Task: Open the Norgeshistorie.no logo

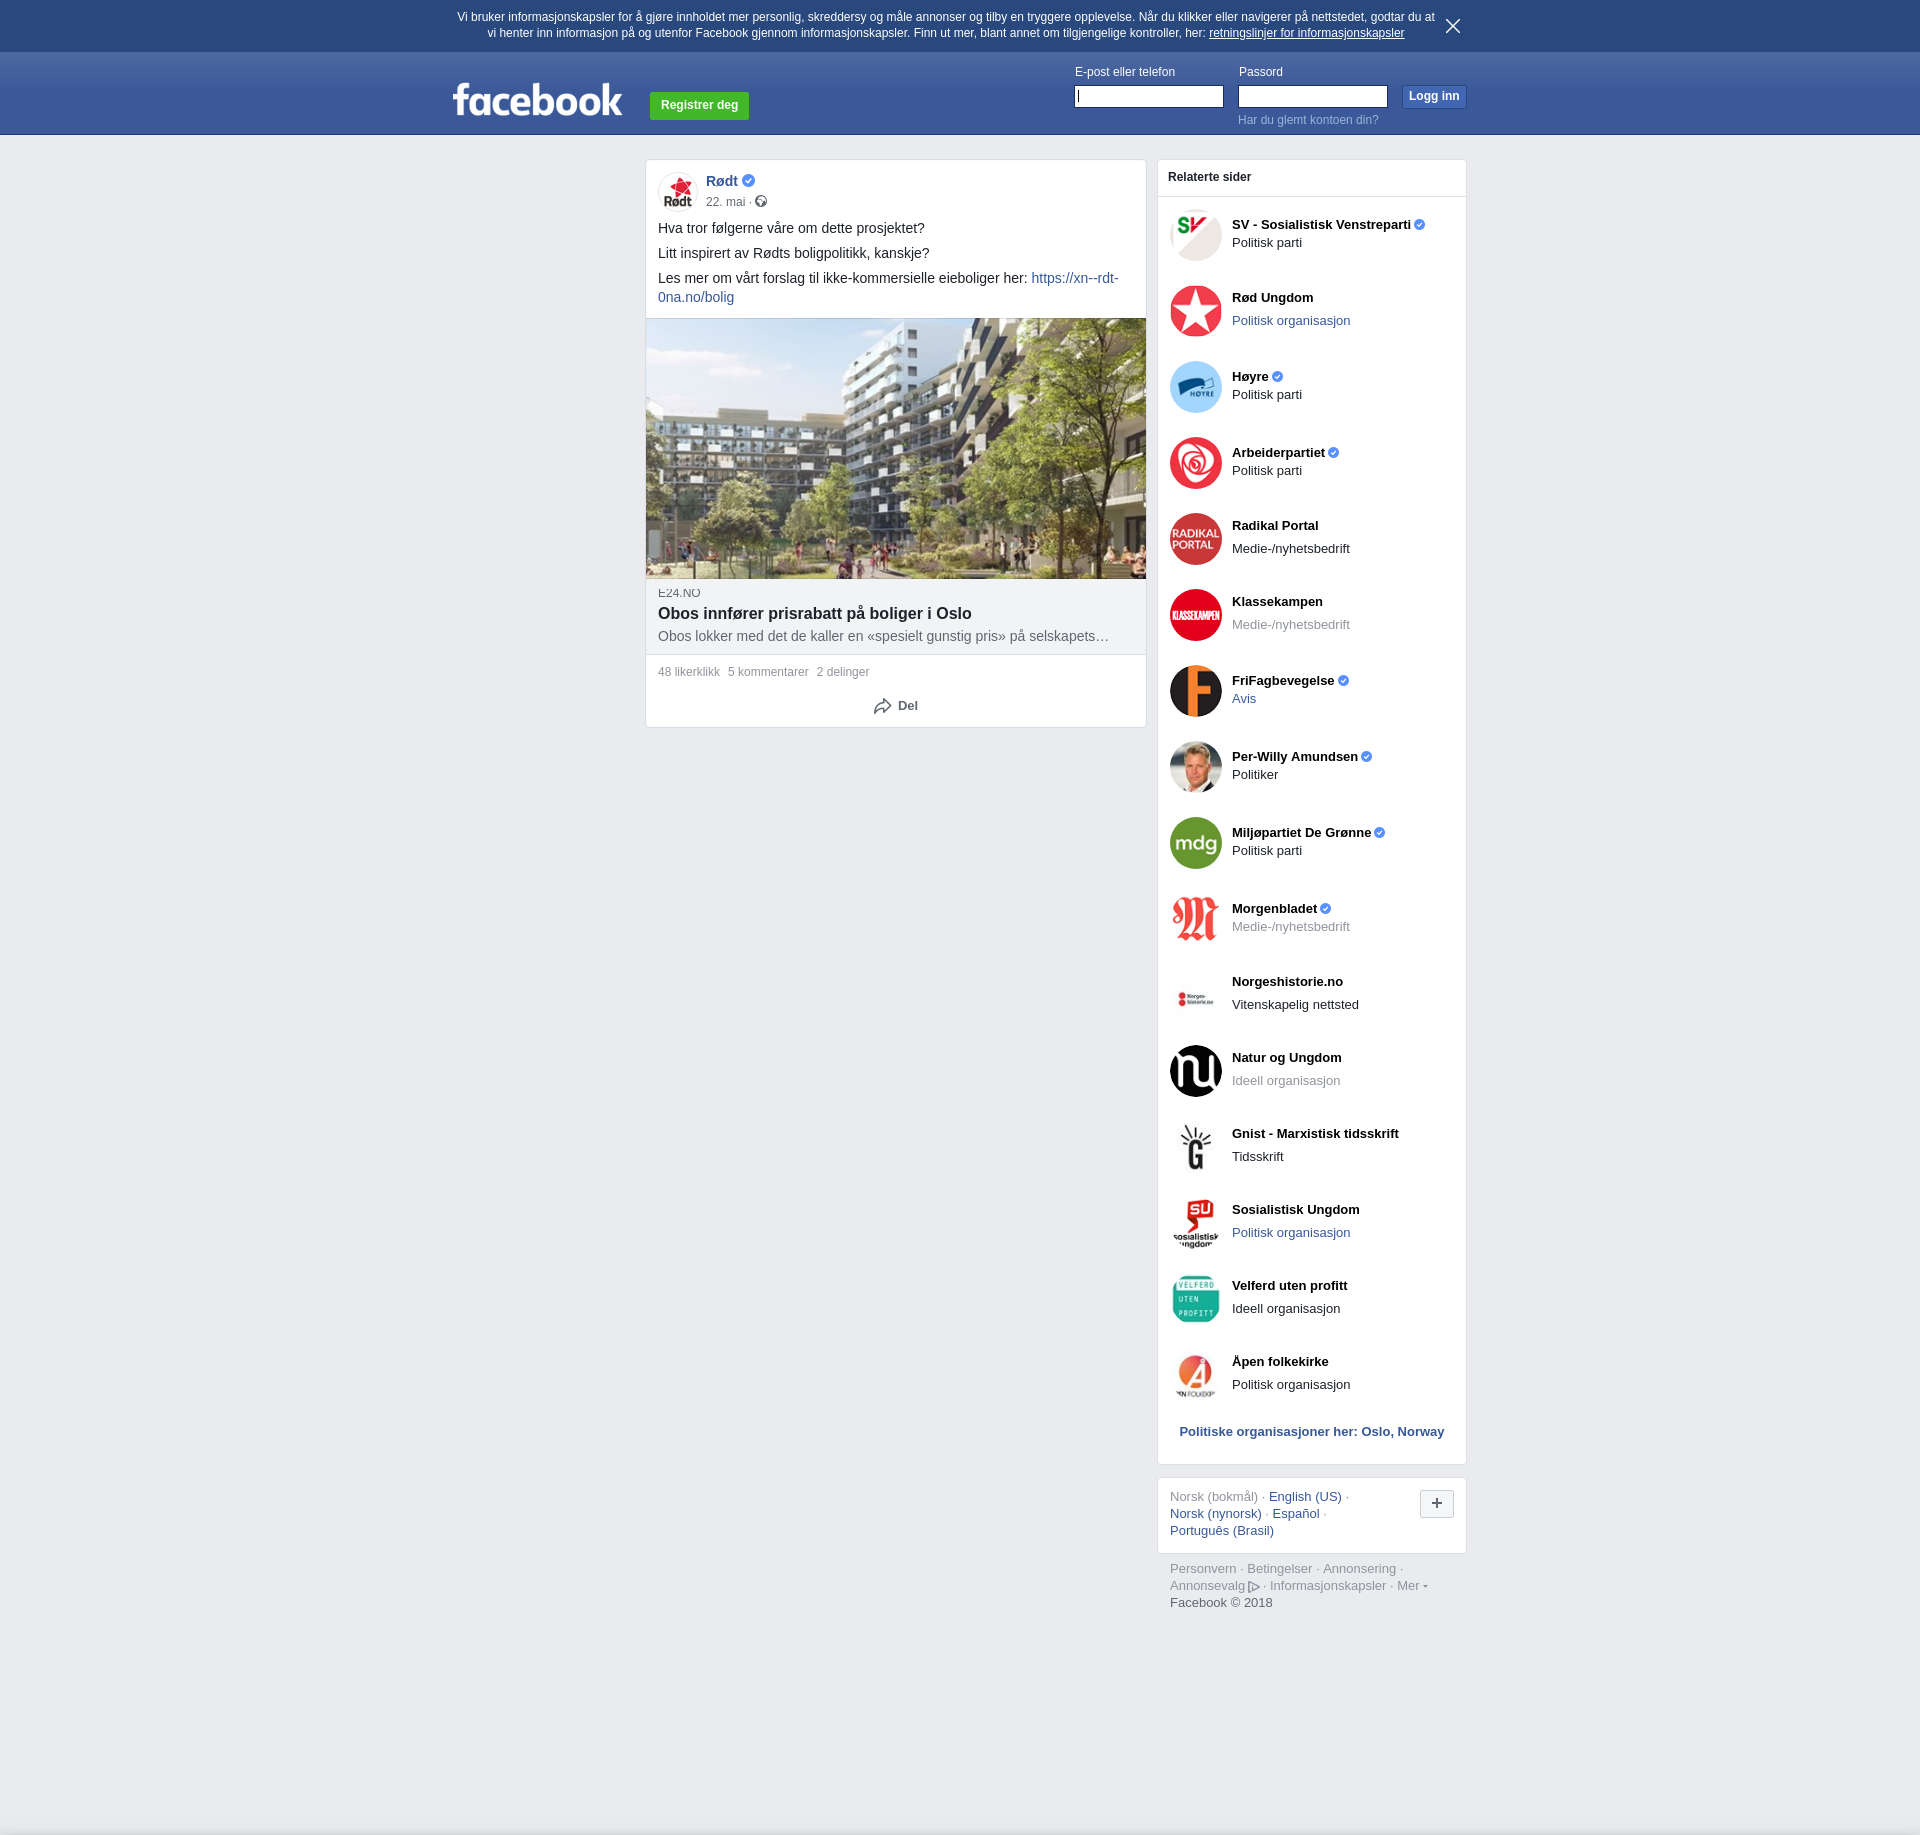Action: coord(1196,995)
